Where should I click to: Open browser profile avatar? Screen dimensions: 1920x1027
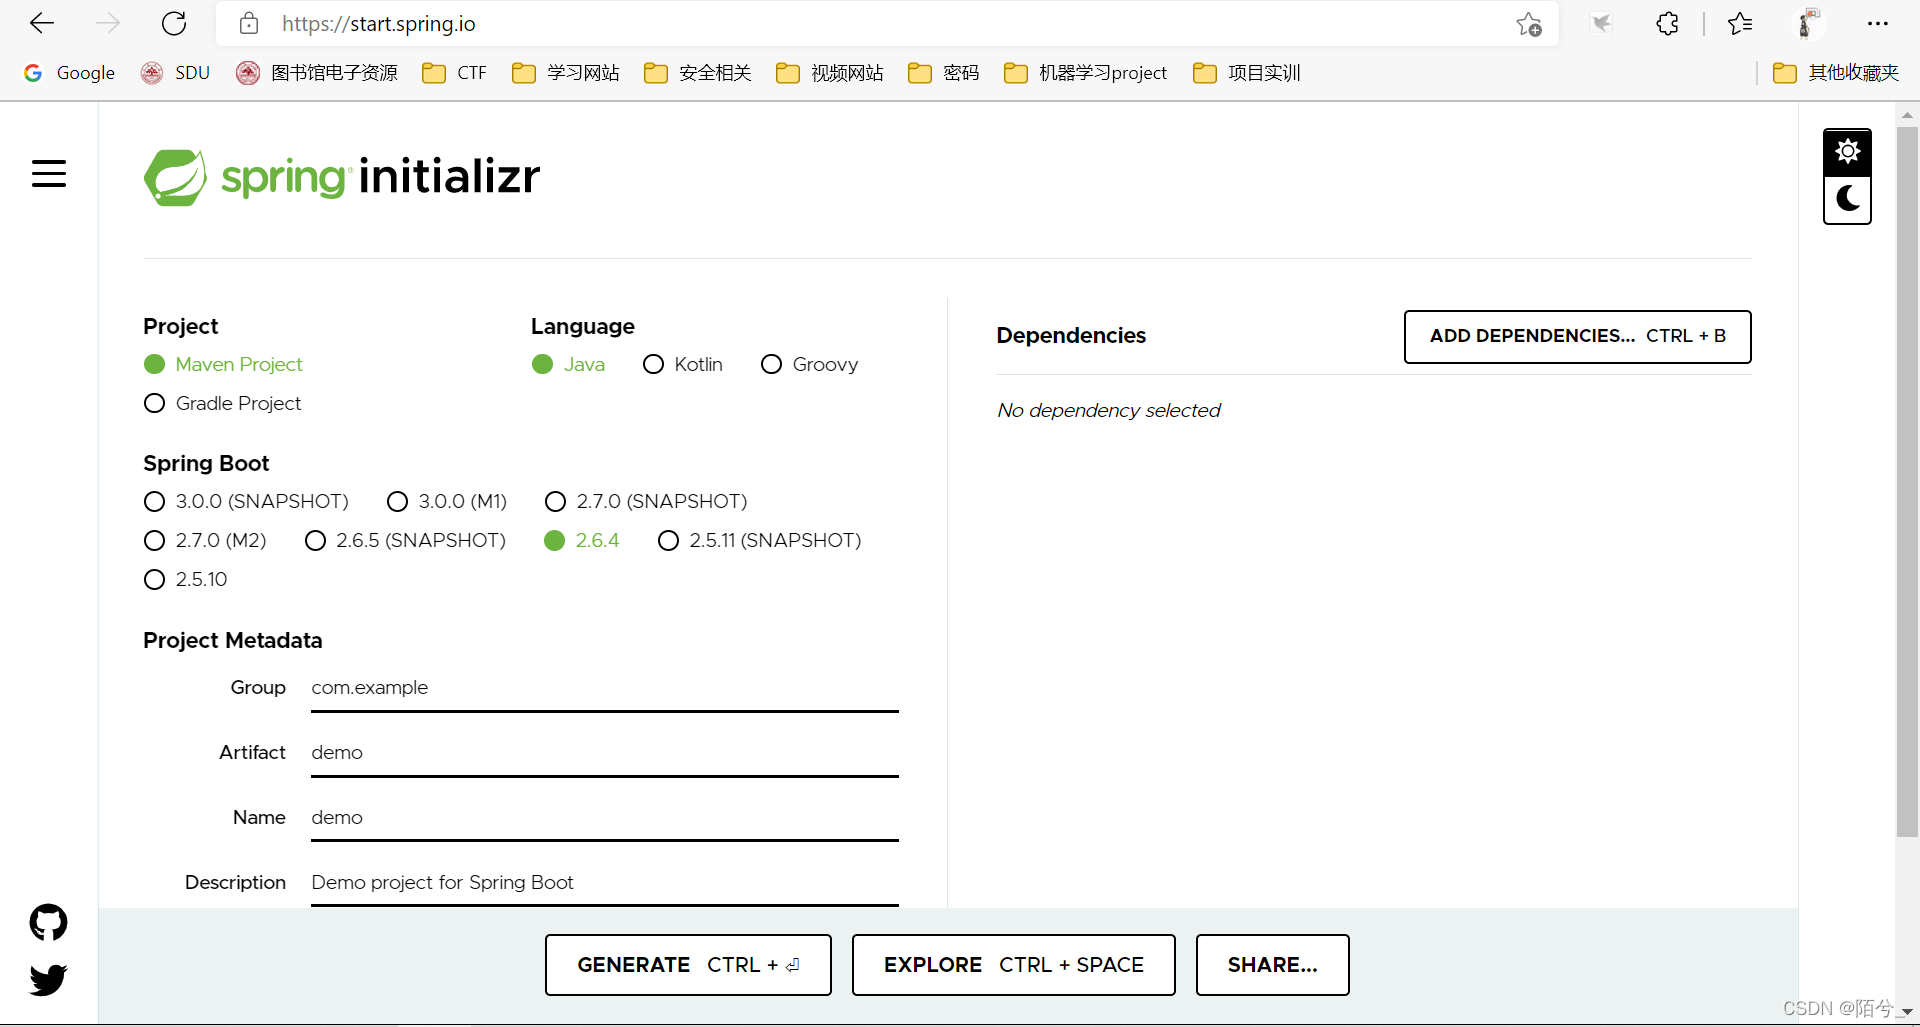point(1808,23)
